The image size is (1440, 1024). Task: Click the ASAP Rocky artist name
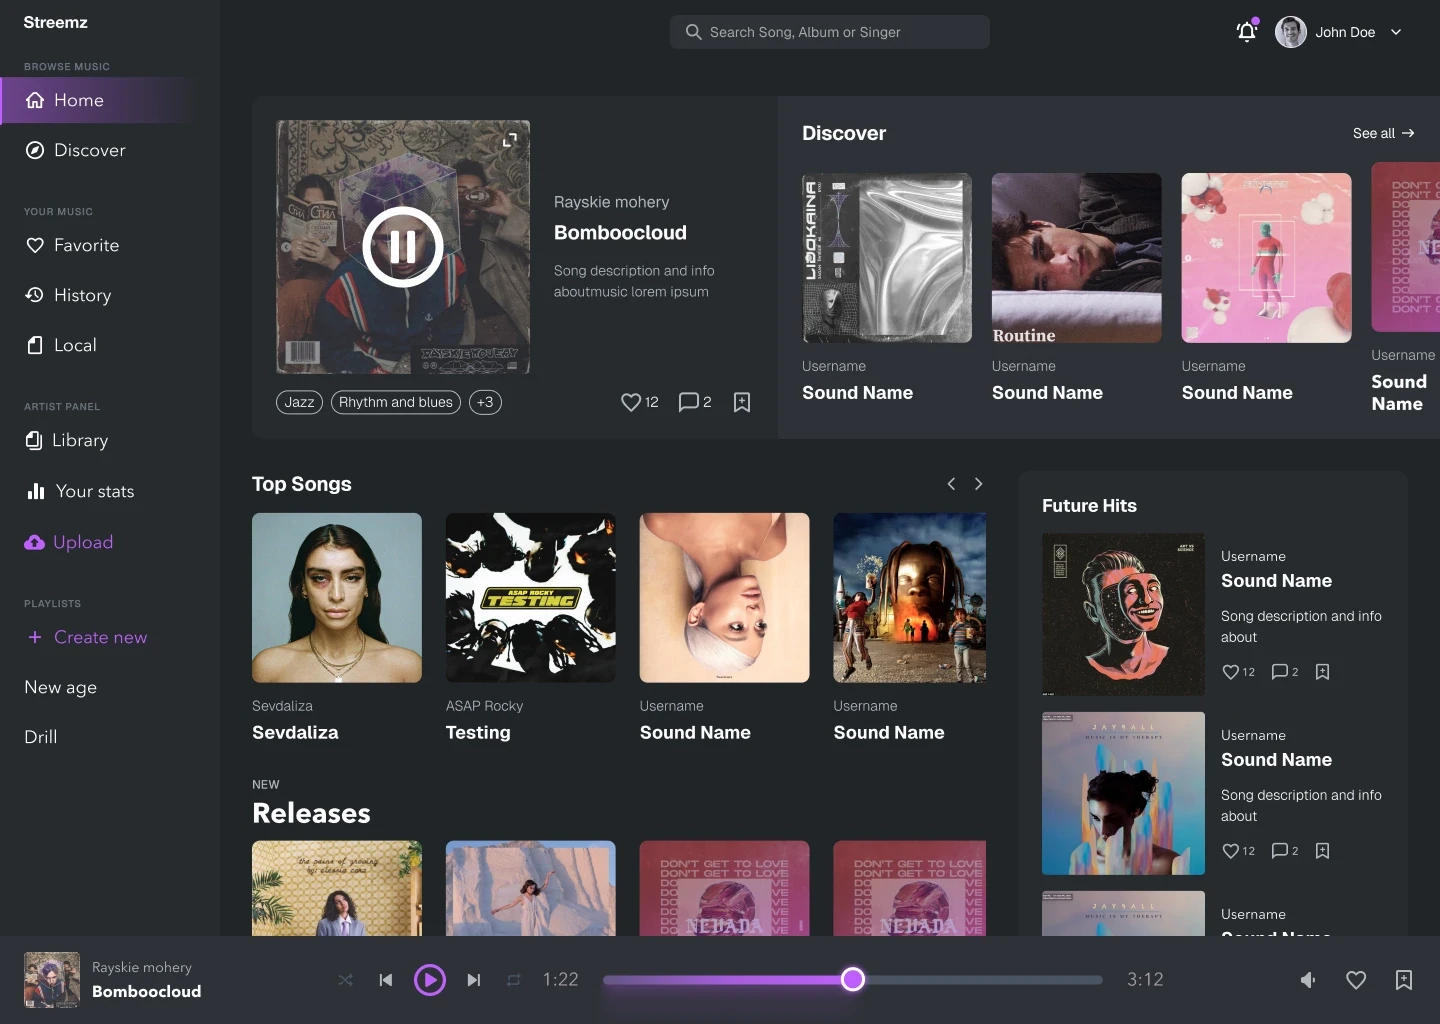(x=484, y=706)
